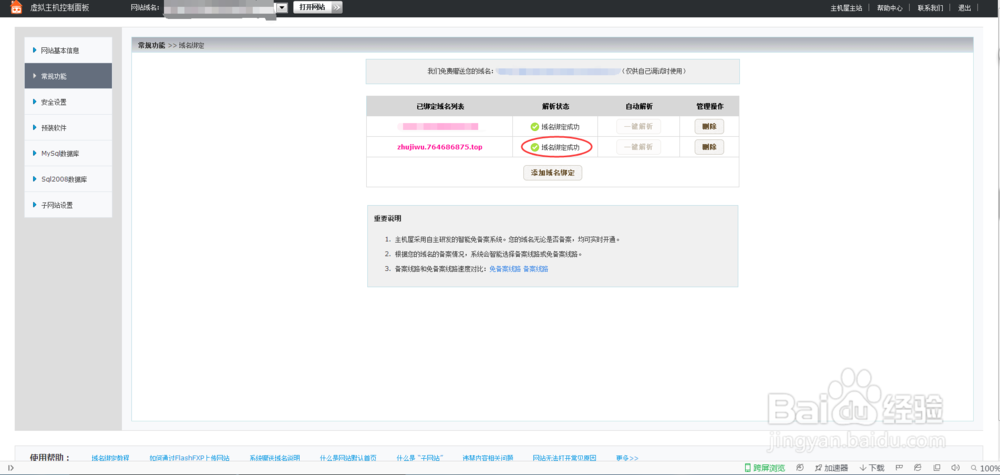Expand 子网站设置 in sidebar
The image size is (1000, 475).
coord(68,205)
